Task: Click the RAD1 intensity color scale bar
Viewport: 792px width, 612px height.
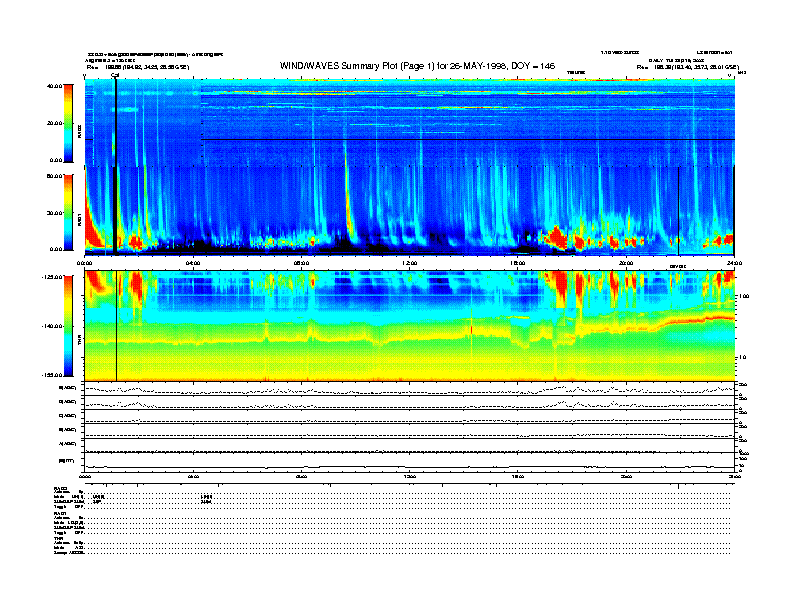Action: (x=68, y=212)
